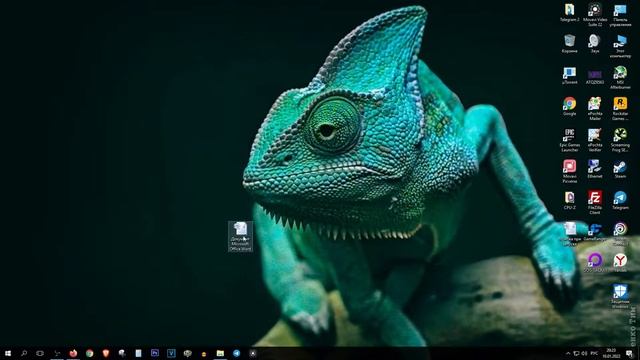Open Epic Games Launcher shortcut
640x360 pixels.
pyautogui.click(x=569, y=140)
